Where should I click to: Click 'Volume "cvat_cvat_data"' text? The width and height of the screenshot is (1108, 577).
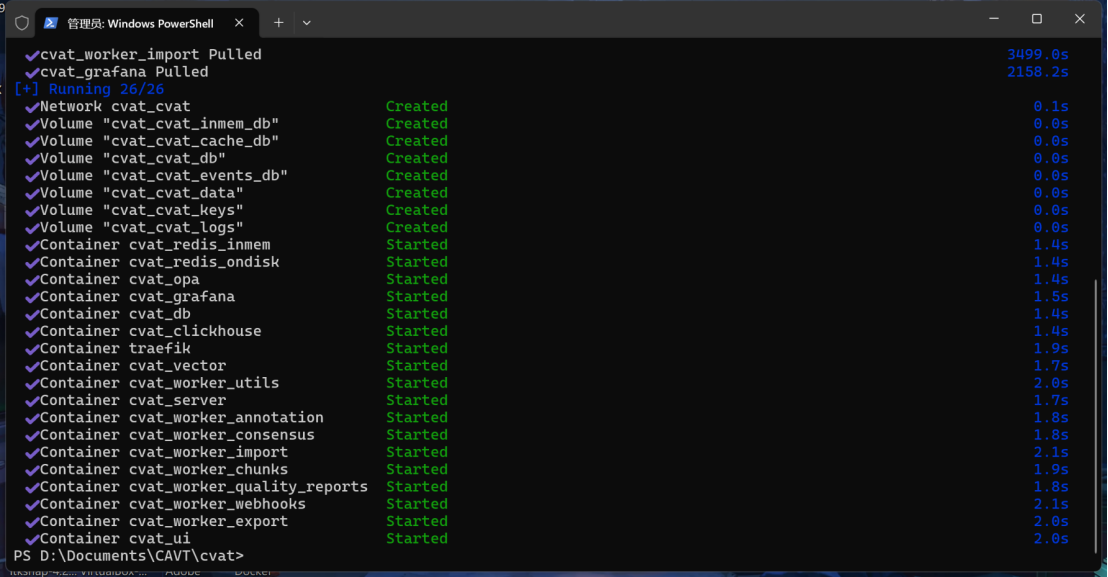pyautogui.click(x=141, y=193)
